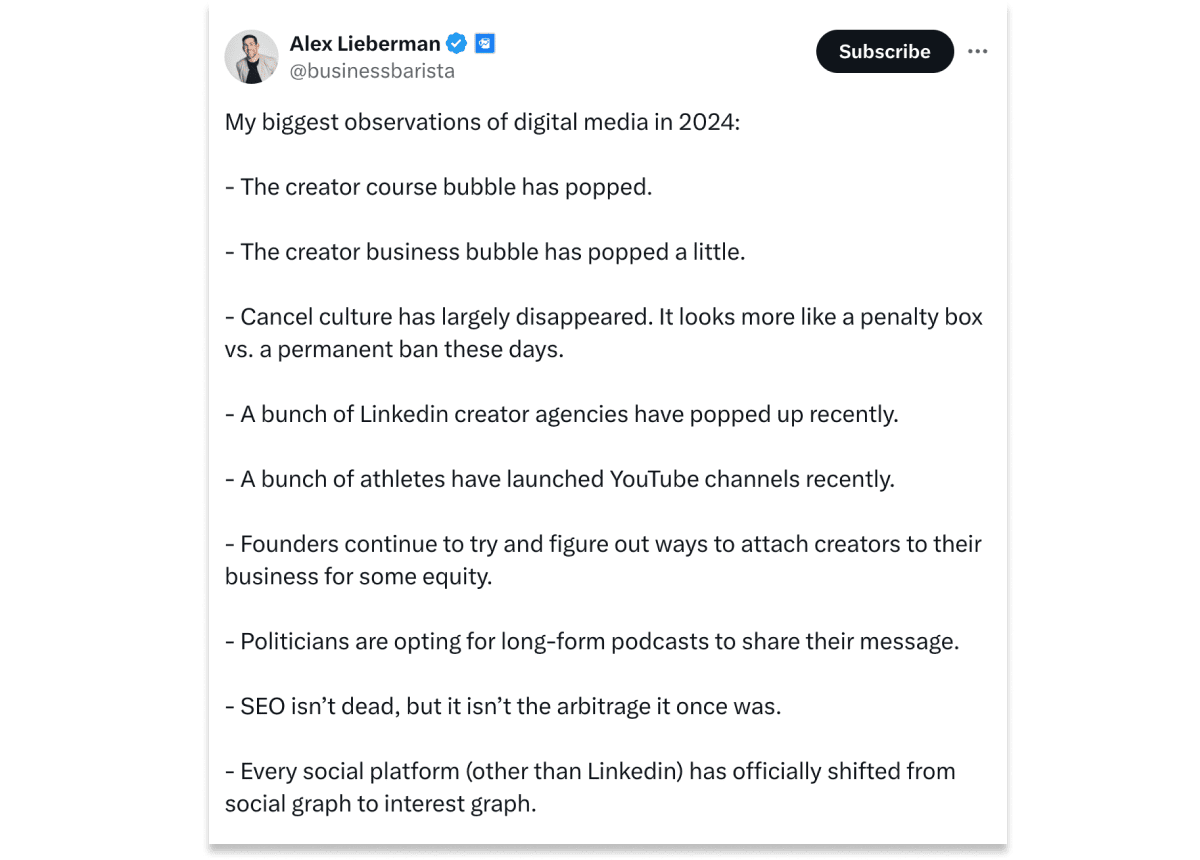This screenshot has width=1200, height=860.
Task: Click the 'Every social platform' paragraph
Action: (x=590, y=787)
